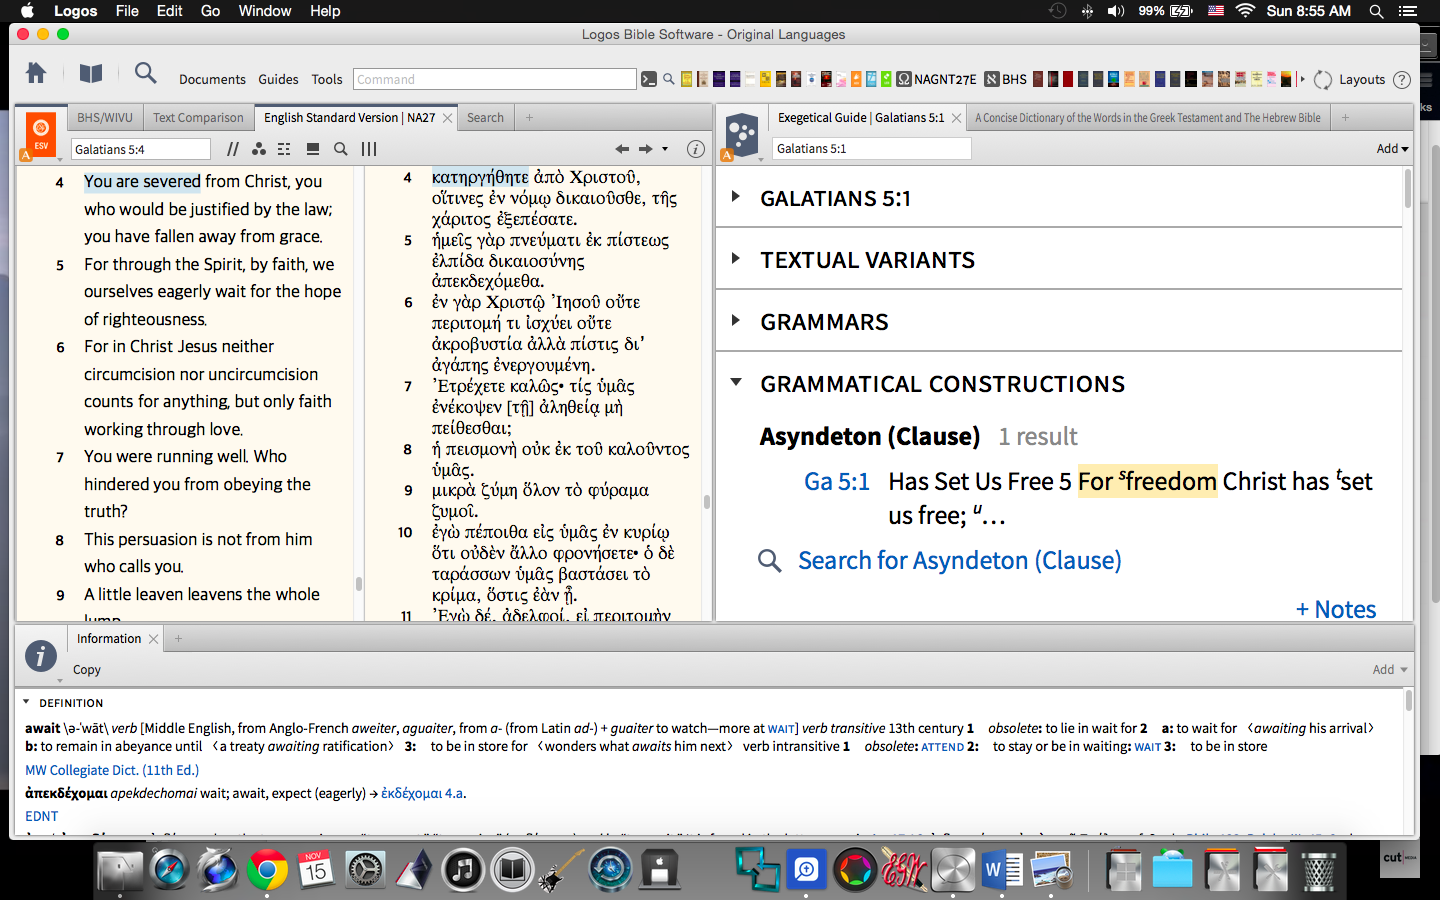Collapse the DEFINITION section triangle
1440x900 pixels.
[26, 702]
